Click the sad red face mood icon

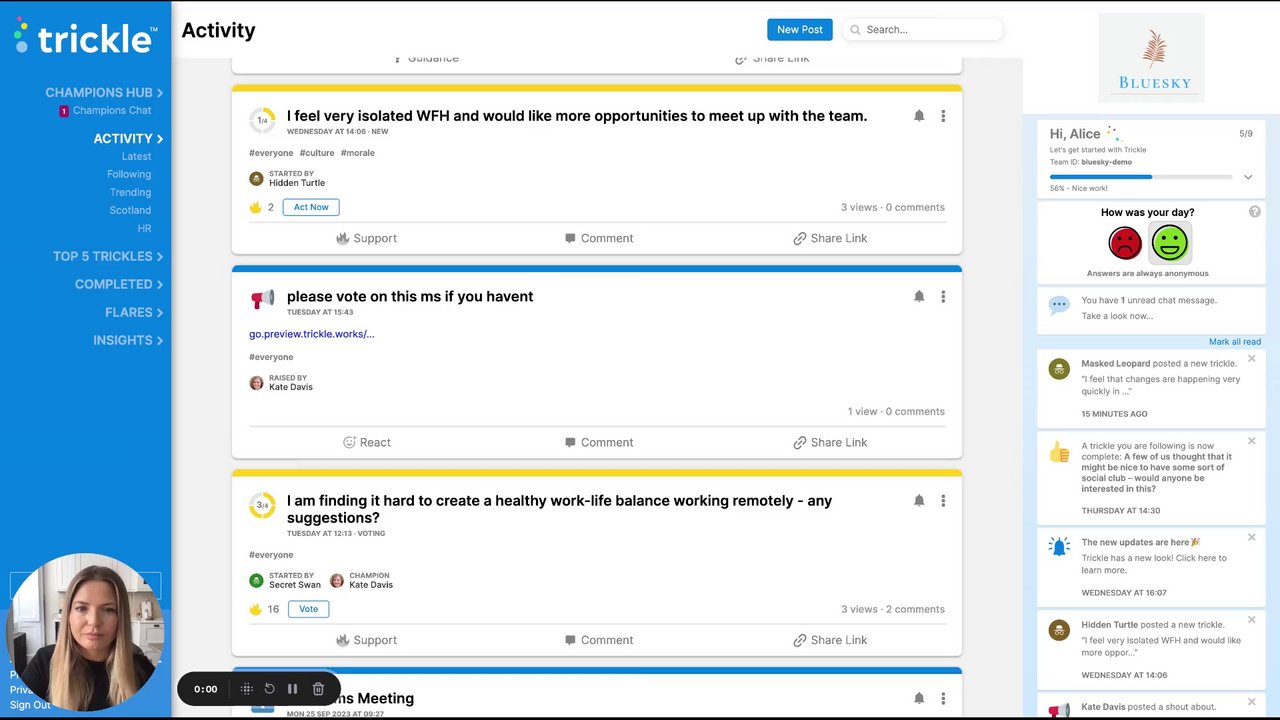(1125, 243)
